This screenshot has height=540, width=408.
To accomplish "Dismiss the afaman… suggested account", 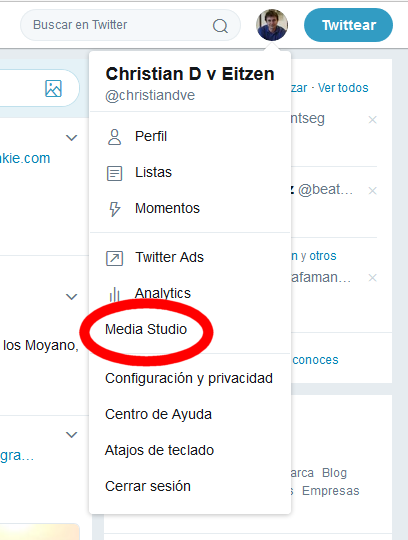I will pyautogui.click(x=372, y=278).
